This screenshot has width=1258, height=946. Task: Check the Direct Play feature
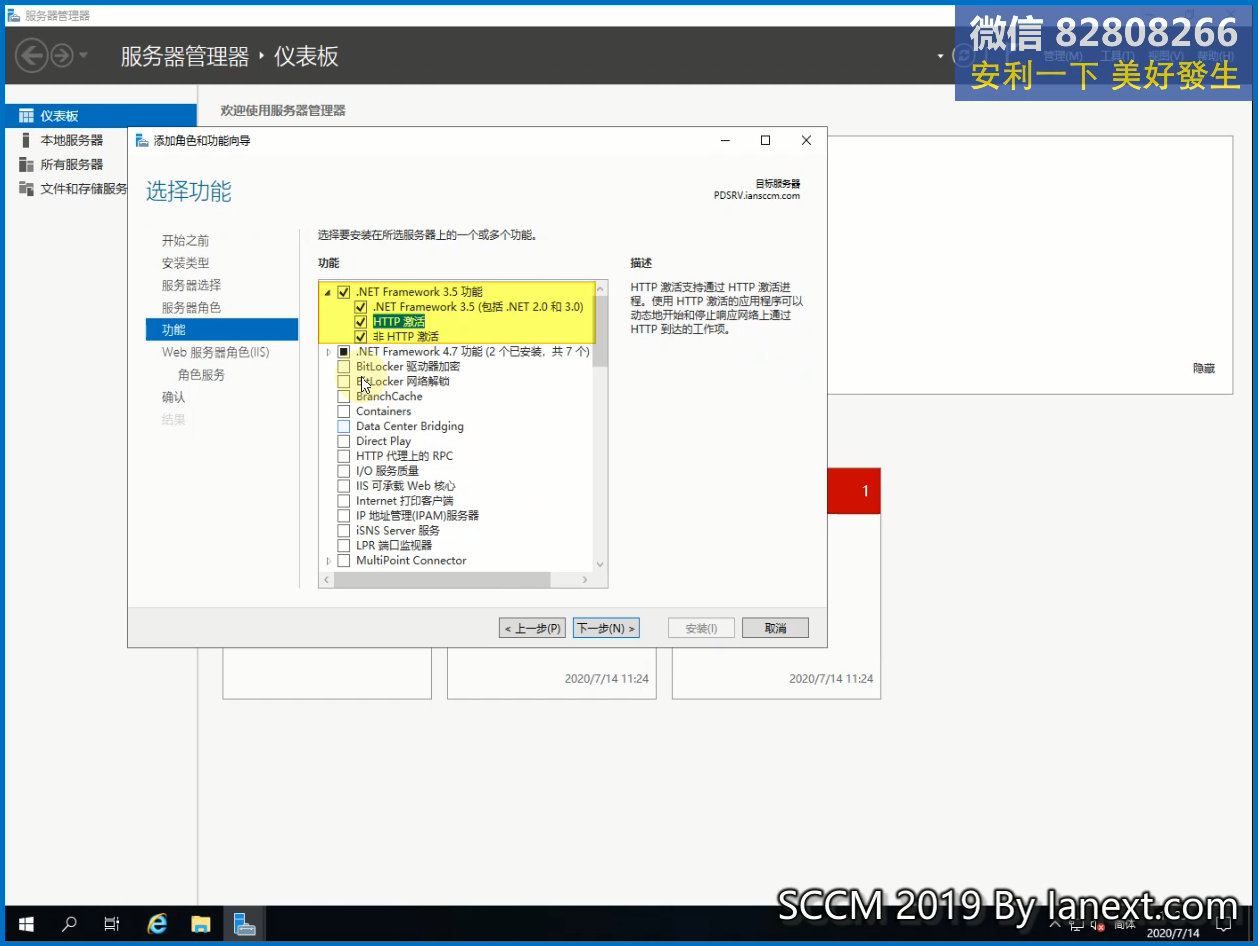(344, 442)
